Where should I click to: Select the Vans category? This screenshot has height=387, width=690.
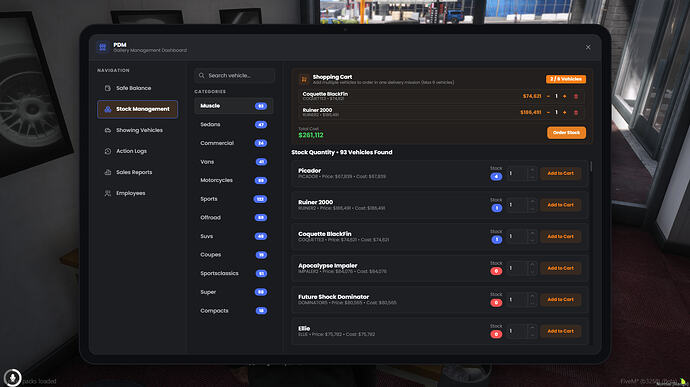234,162
